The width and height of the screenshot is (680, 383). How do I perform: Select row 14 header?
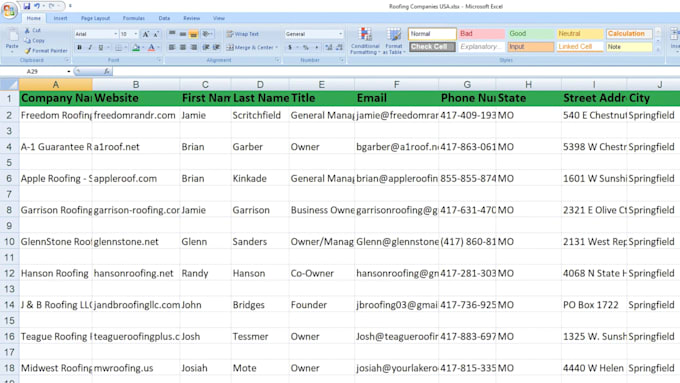pyautogui.click(x=9, y=305)
